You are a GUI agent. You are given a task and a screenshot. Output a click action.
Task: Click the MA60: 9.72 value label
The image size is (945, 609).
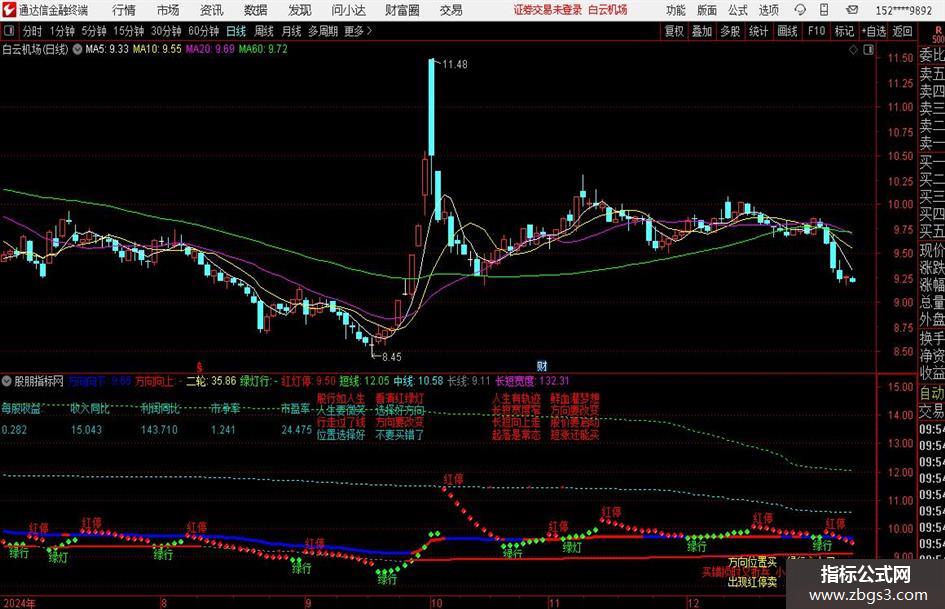(263, 49)
